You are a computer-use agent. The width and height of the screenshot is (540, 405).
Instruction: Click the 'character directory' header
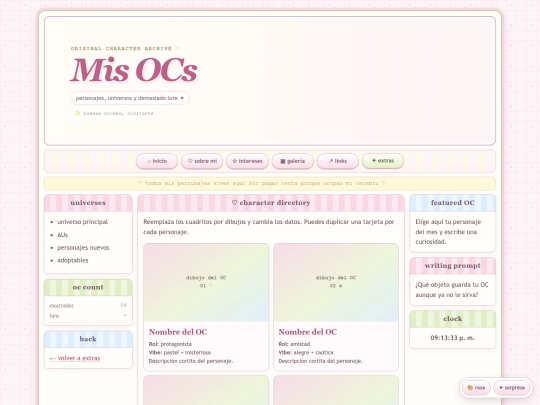(271, 203)
